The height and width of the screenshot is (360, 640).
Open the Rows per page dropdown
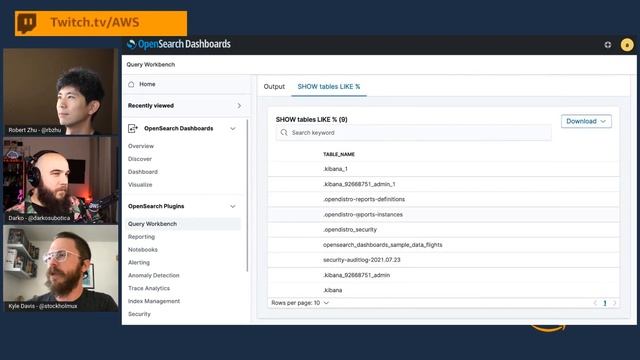pyautogui.click(x=300, y=303)
